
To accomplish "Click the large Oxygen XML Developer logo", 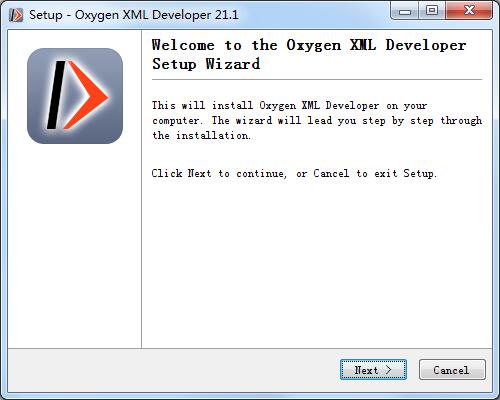I will point(75,96).
